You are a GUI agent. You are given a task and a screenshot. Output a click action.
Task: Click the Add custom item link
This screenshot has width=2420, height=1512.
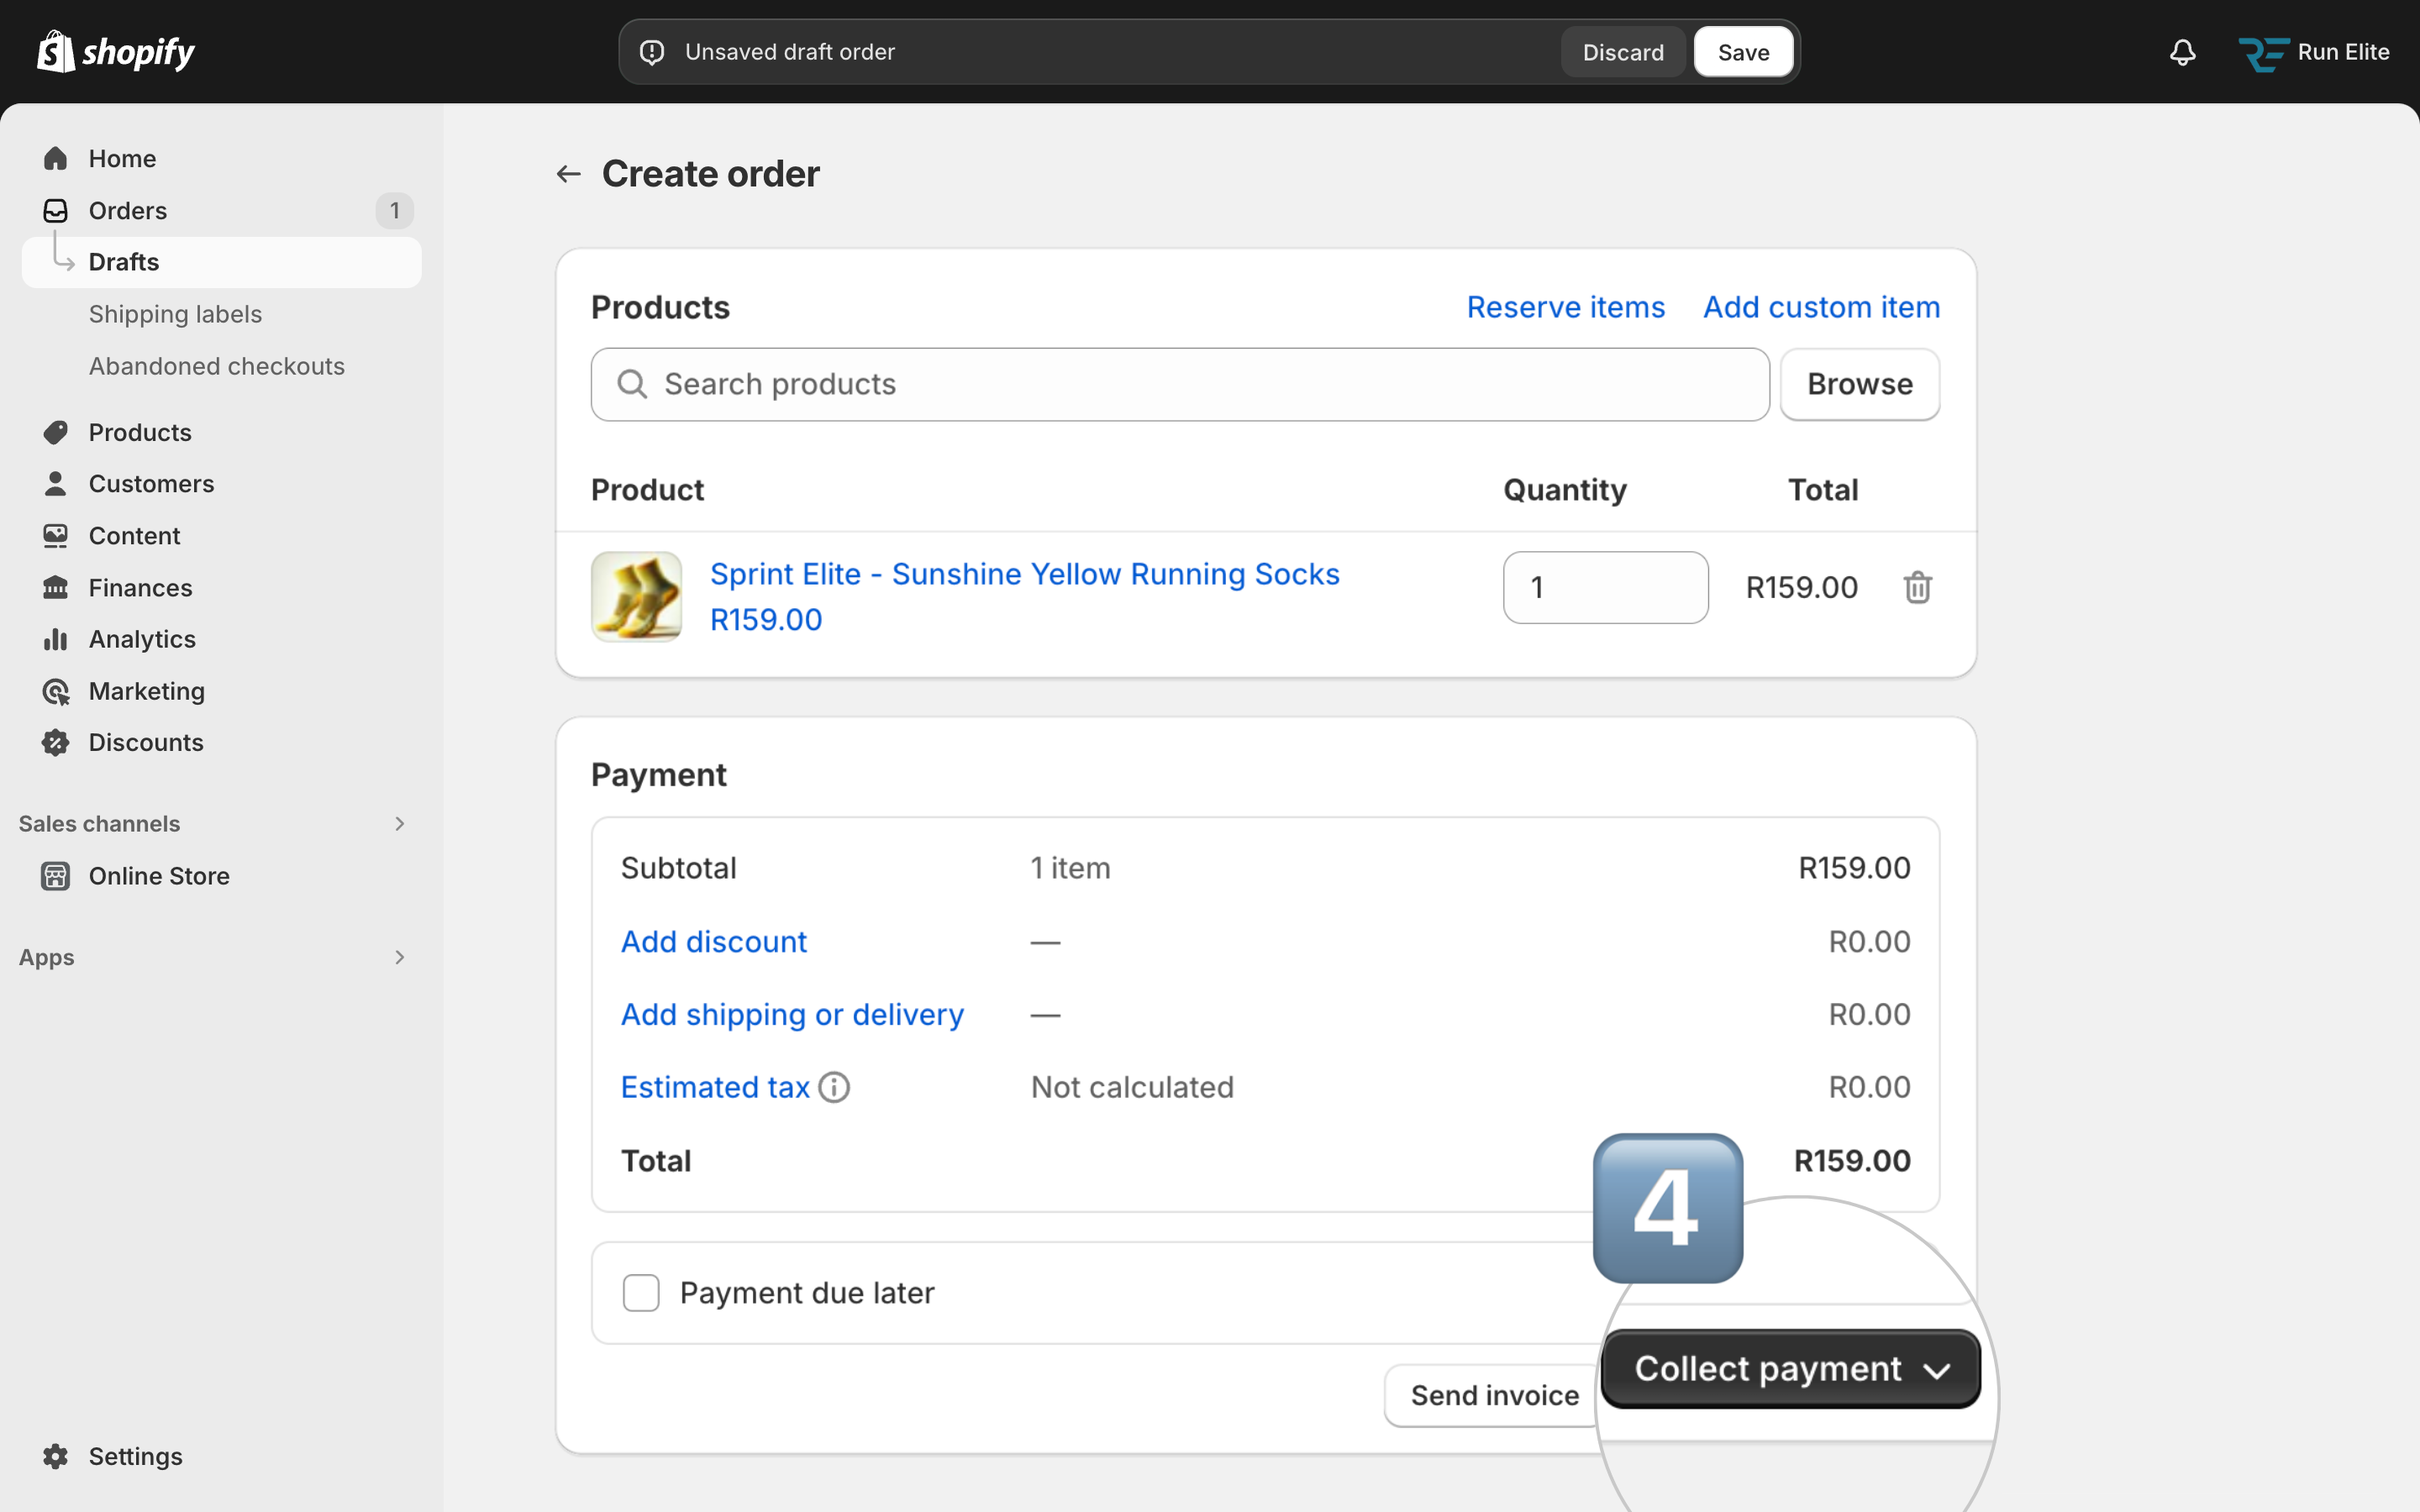1821,307
